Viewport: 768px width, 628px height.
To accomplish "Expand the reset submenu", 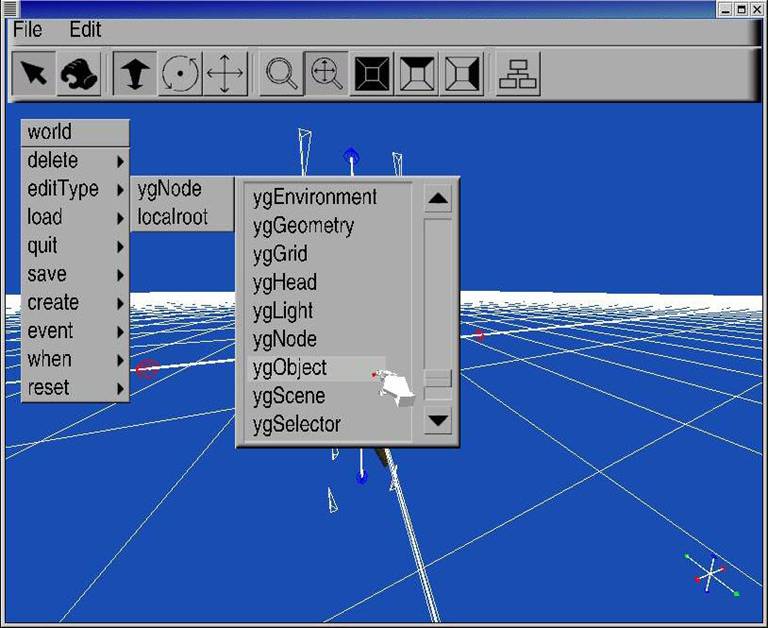I will [x=75, y=388].
